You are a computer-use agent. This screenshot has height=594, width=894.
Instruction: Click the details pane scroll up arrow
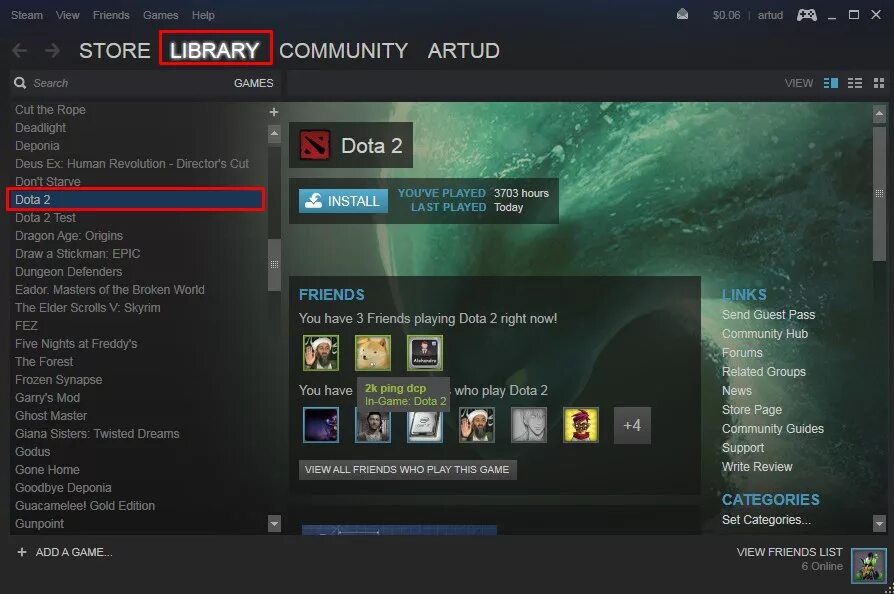pyautogui.click(x=879, y=115)
